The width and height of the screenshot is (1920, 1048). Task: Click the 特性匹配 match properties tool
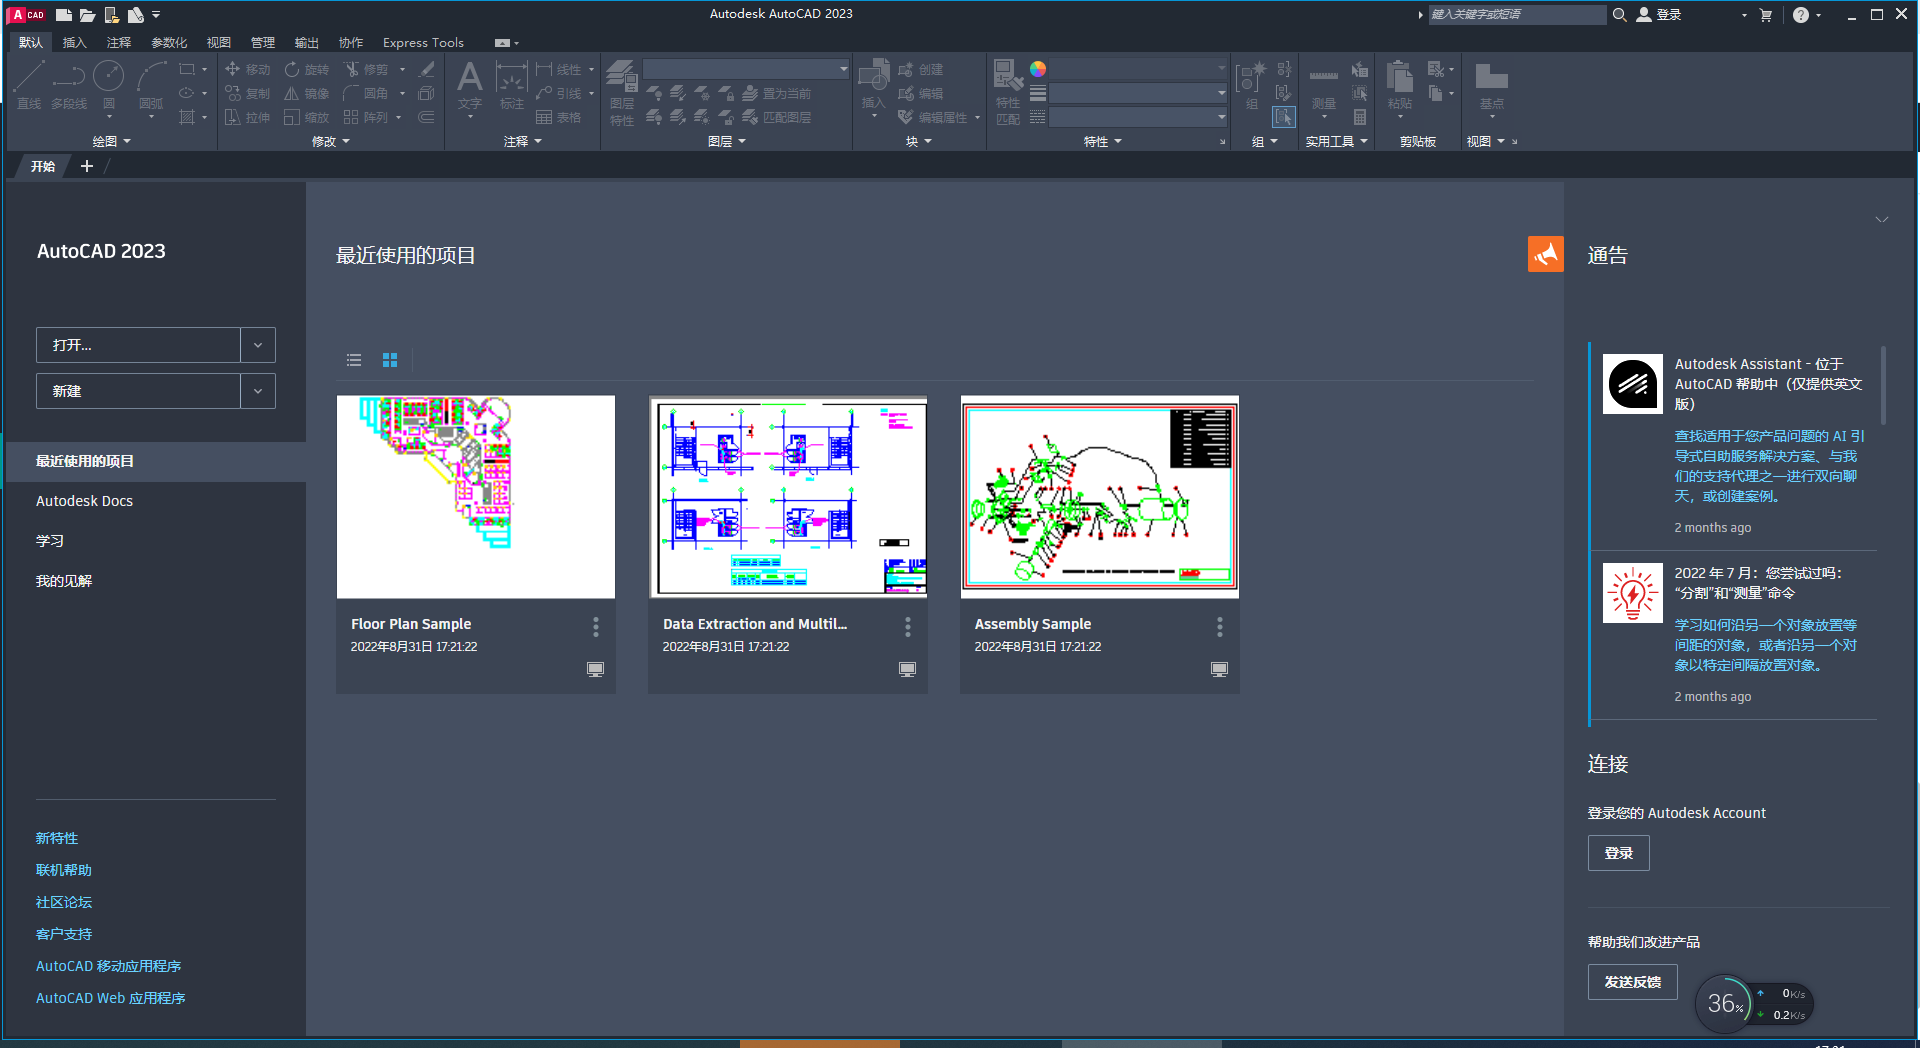1008,92
